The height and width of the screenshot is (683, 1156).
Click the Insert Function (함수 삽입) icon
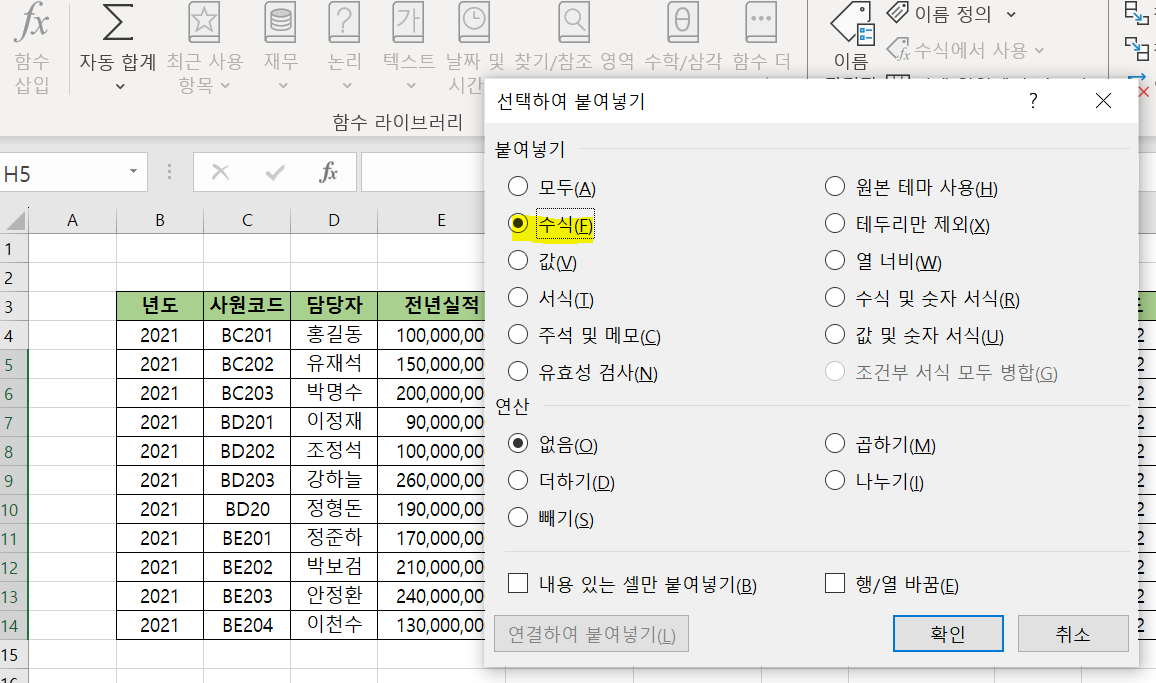(x=32, y=21)
